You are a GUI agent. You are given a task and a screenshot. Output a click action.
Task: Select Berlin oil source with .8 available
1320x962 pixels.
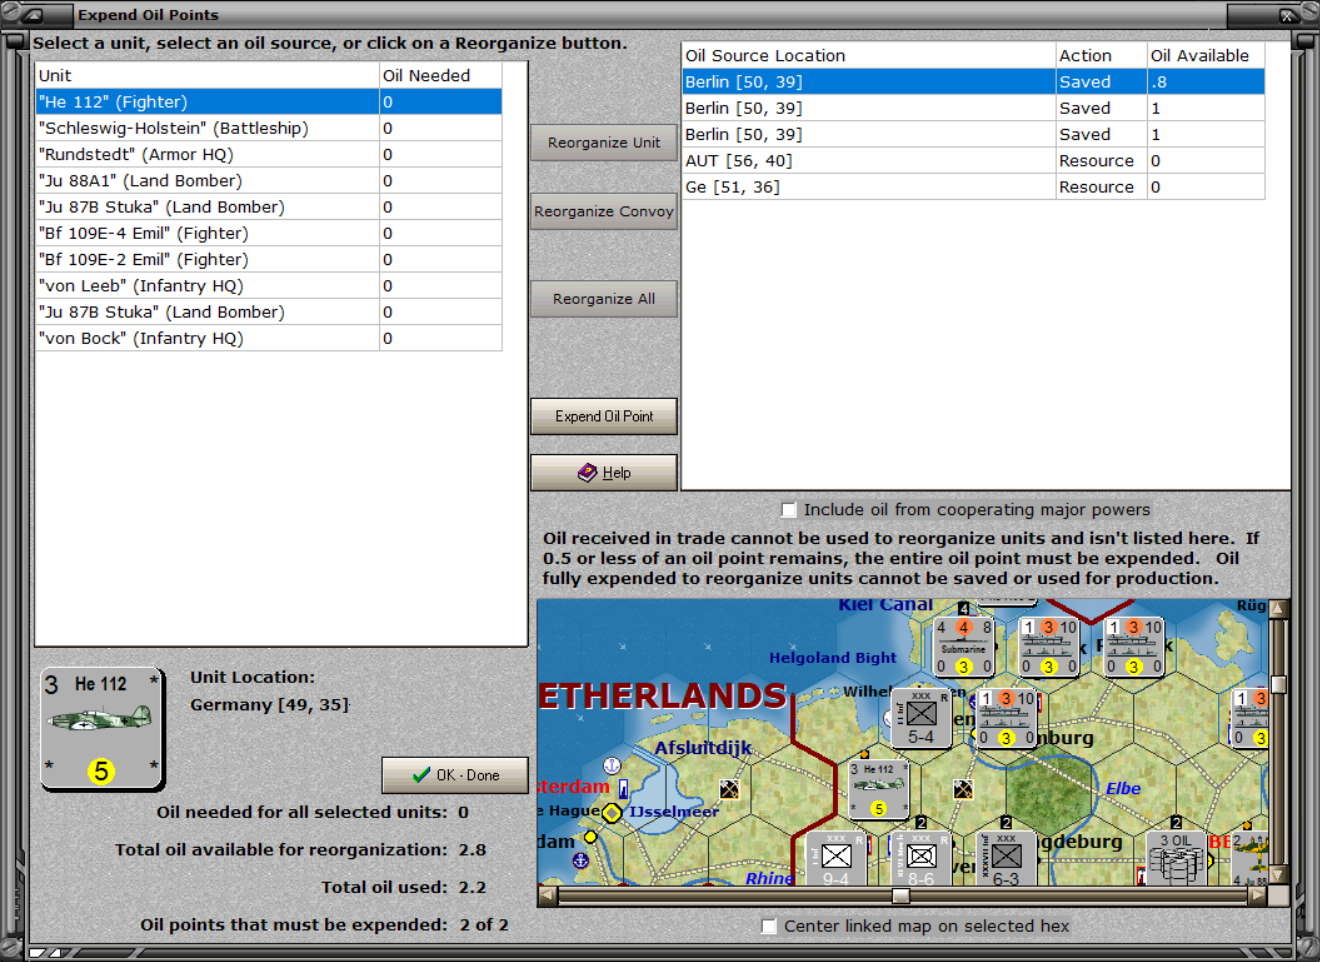pyautogui.click(x=973, y=82)
